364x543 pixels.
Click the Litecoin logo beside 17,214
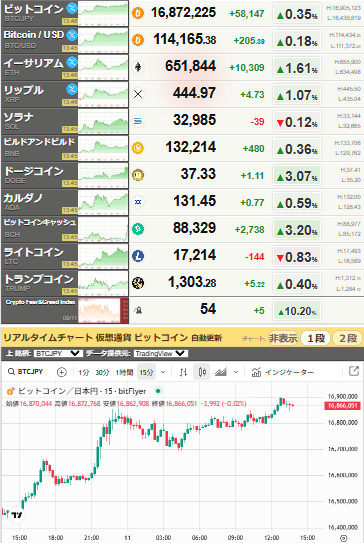138,256
